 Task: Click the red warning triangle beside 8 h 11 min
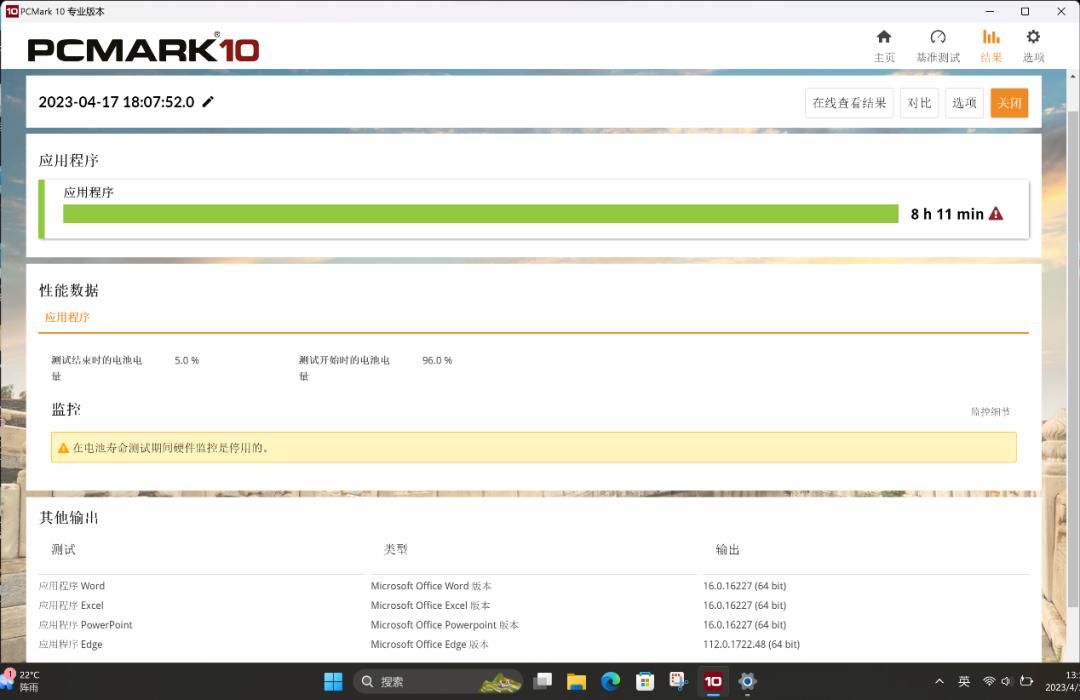[x=995, y=214]
